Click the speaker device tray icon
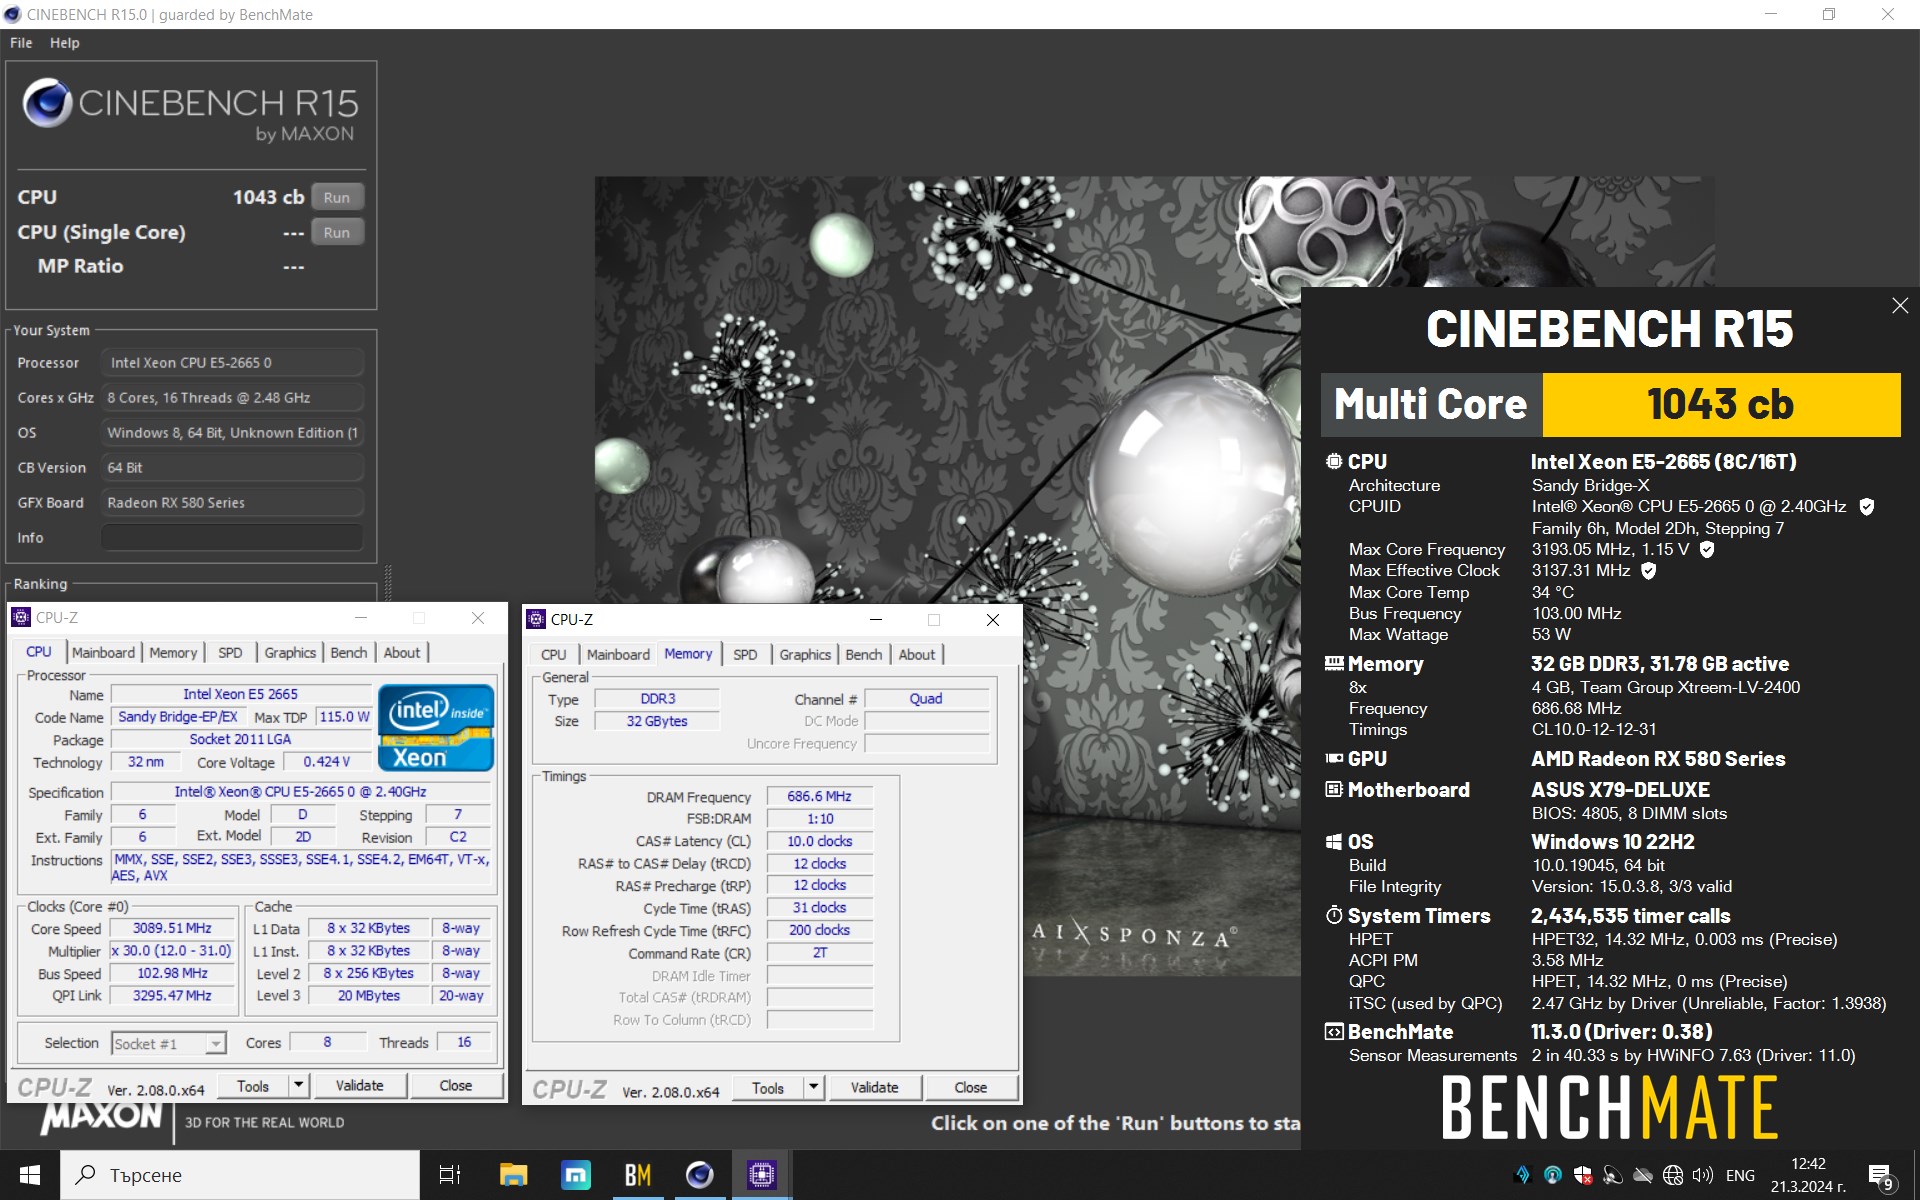This screenshot has height=1200, width=1920. (x=1613, y=1175)
